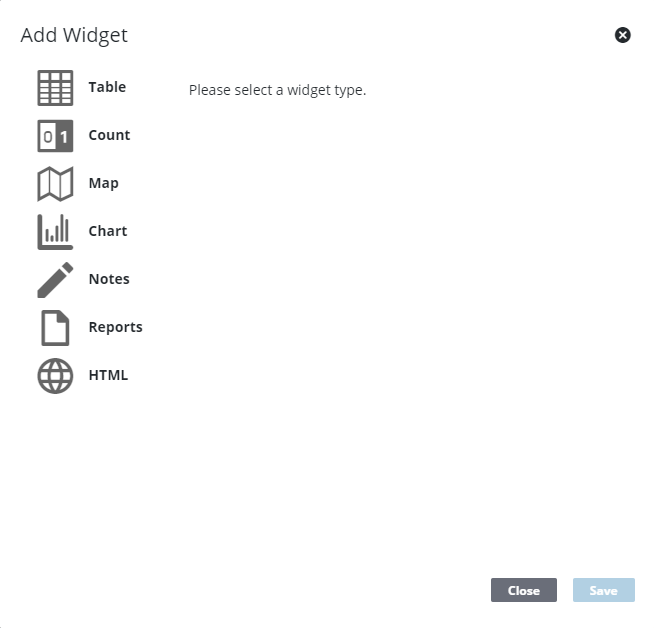Choose the Notes text label
654x628 pixels.
109,279
